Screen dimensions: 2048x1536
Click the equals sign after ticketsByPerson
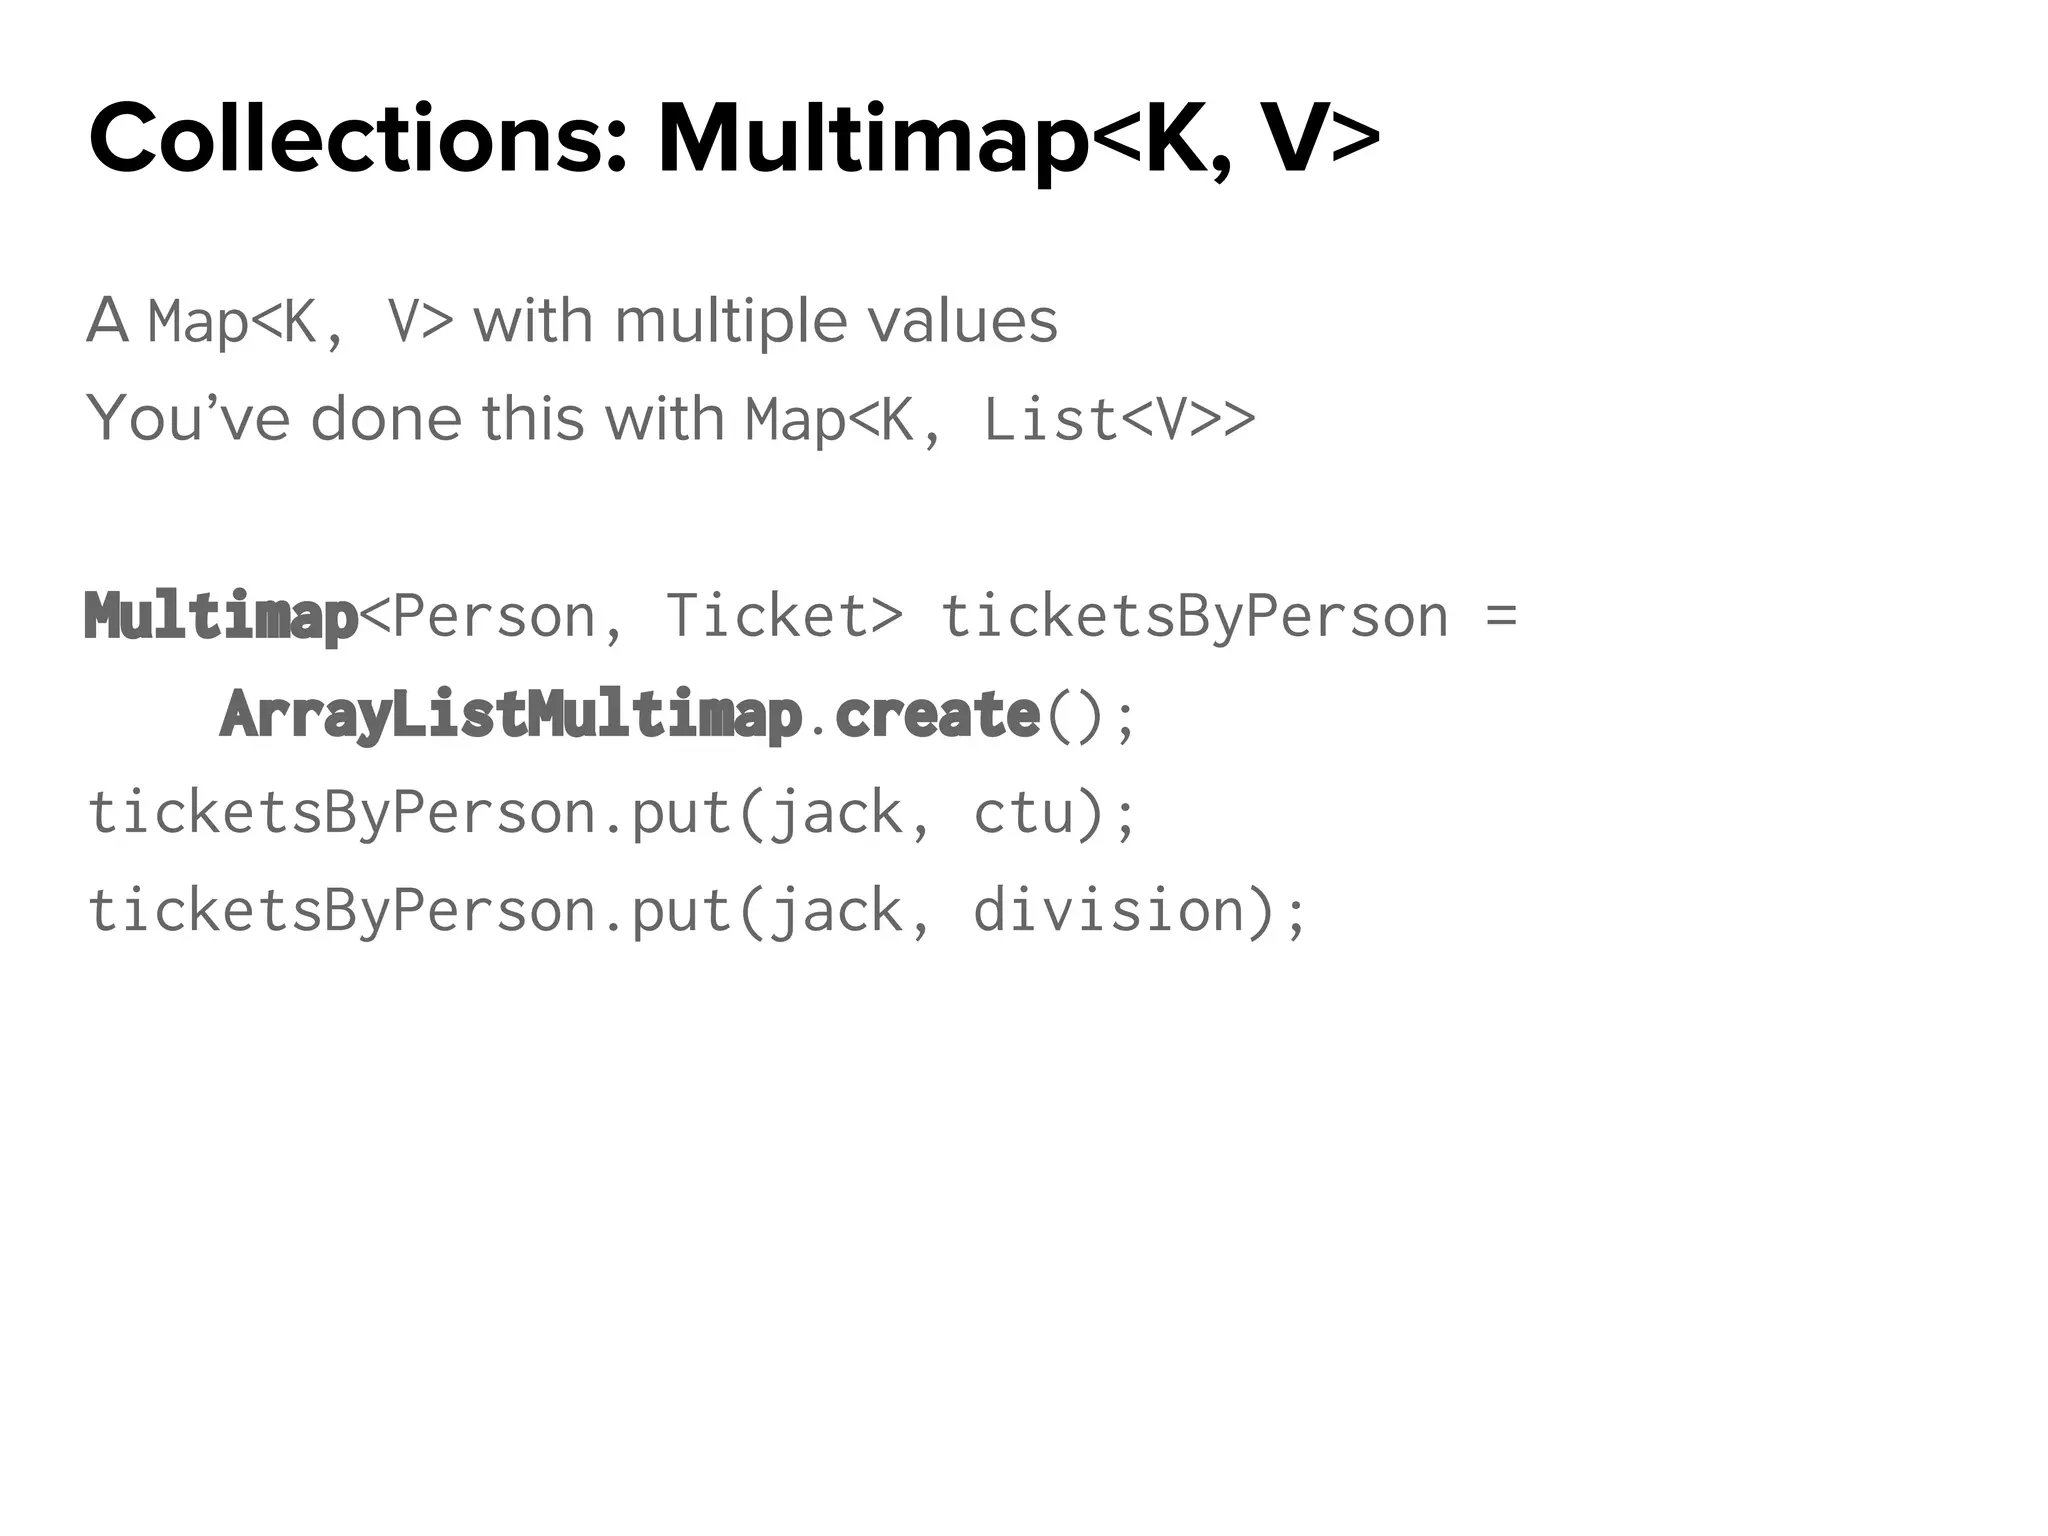click(x=1501, y=616)
